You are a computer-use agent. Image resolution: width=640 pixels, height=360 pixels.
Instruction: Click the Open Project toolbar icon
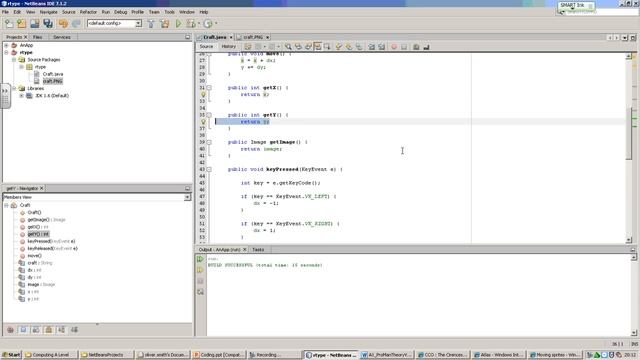(35, 24)
